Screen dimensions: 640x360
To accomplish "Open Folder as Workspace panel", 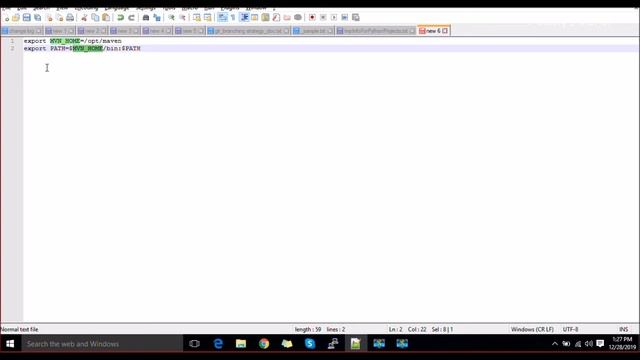I will (x=287, y=18).
